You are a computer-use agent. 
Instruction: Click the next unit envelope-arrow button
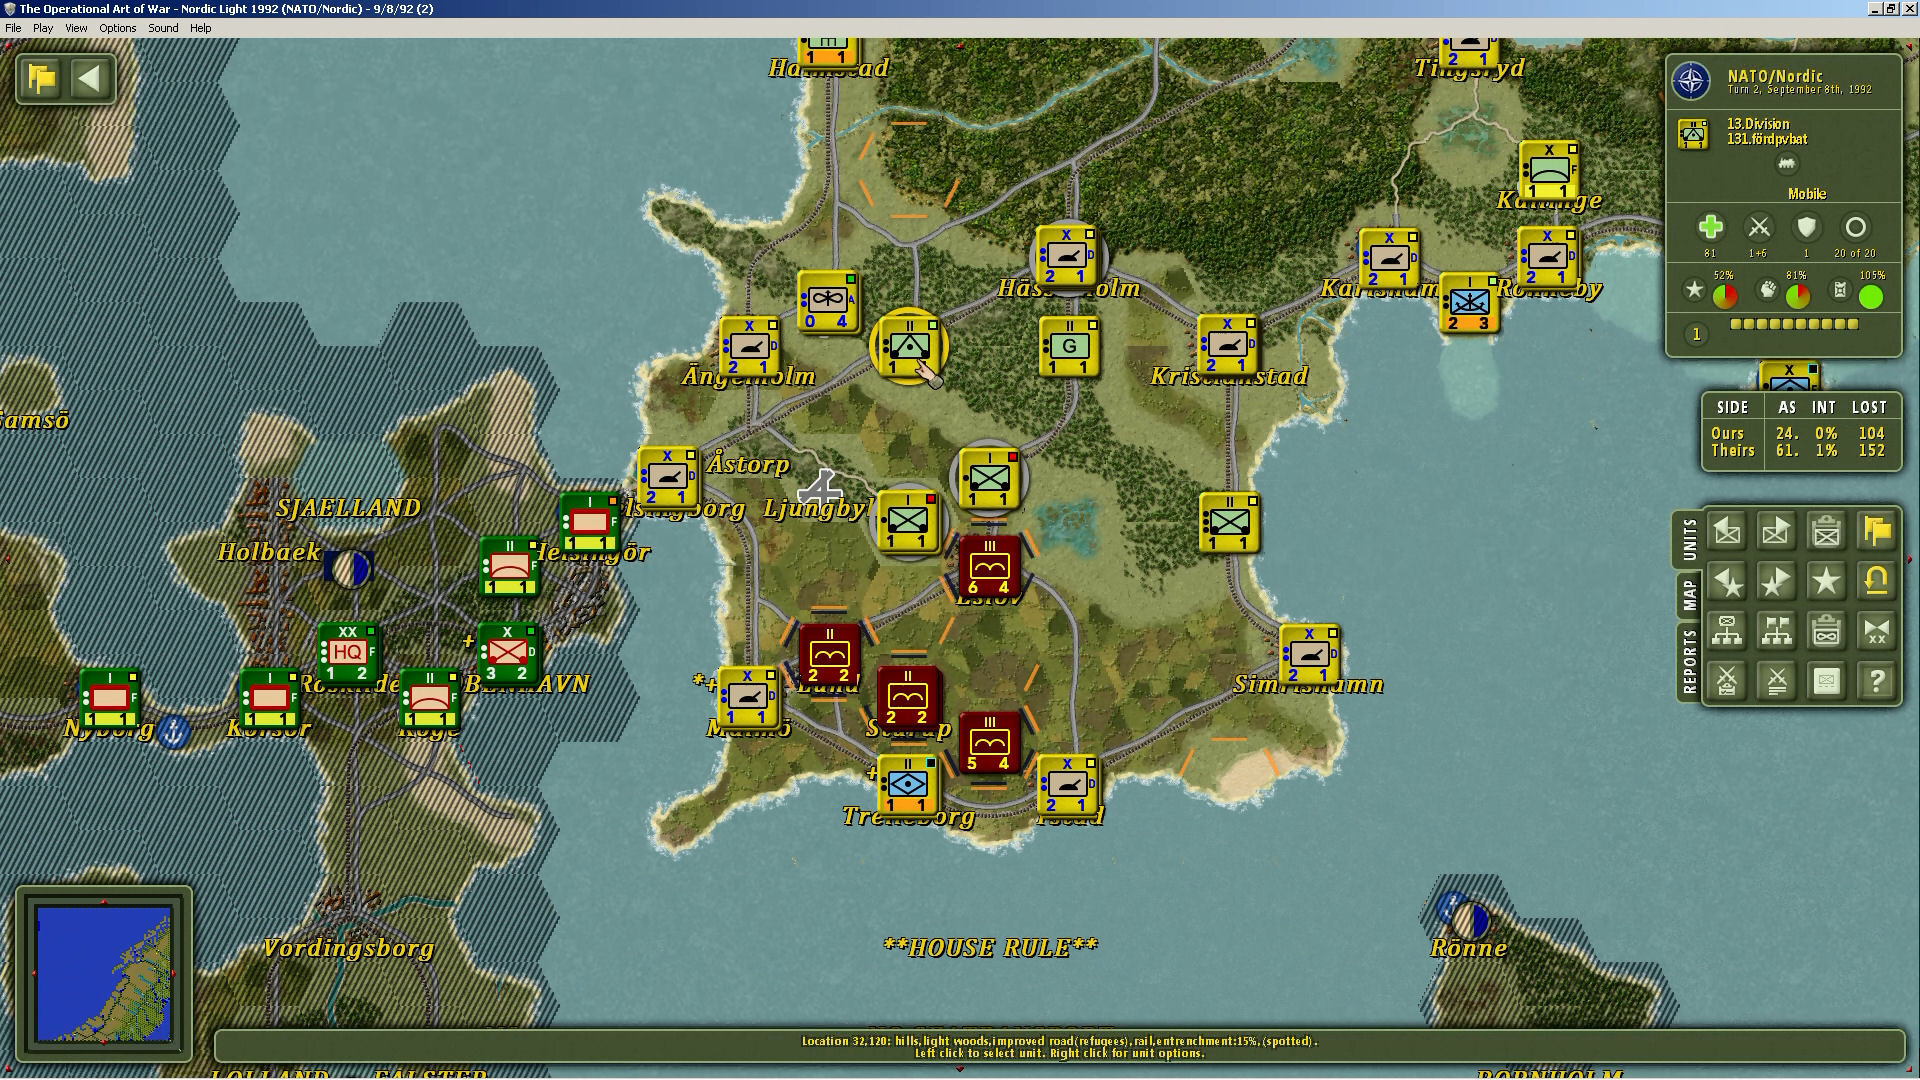click(1777, 531)
